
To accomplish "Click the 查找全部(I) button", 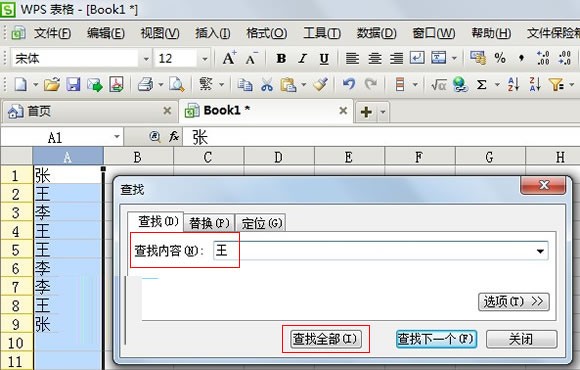I will point(325,339).
